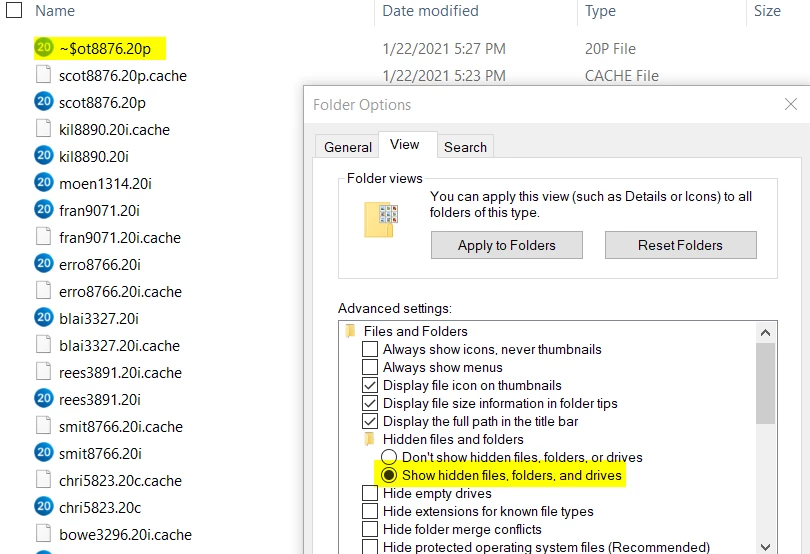This screenshot has height=554, width=810.
Task: Select the chri5823.20c file icon
Action: click(44, 506)
